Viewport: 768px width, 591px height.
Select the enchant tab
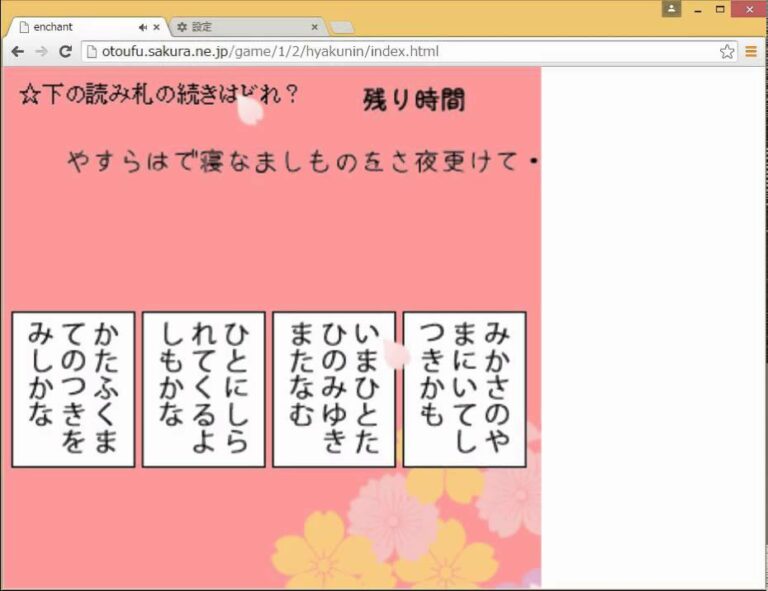[80, 27]
